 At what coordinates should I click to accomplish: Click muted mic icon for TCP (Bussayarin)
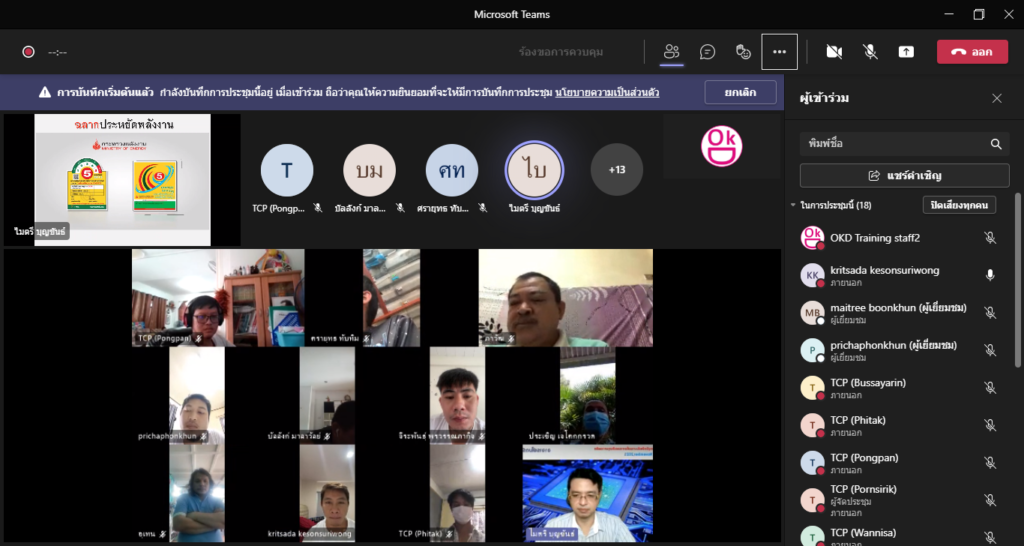coord(990,388)
